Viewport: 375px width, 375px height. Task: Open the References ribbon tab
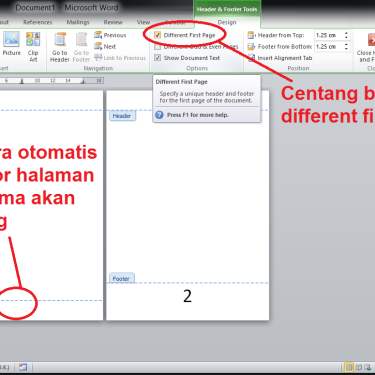[x=38, y=22]
